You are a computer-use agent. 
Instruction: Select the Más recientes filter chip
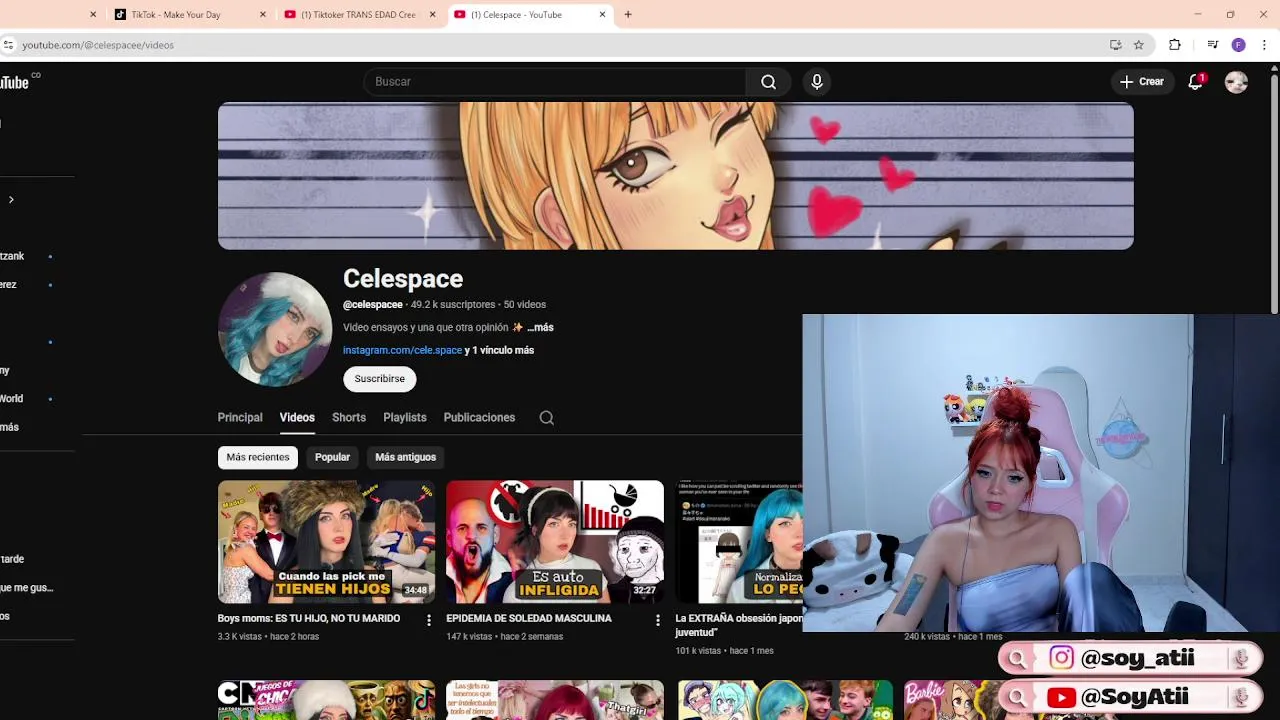258,457
